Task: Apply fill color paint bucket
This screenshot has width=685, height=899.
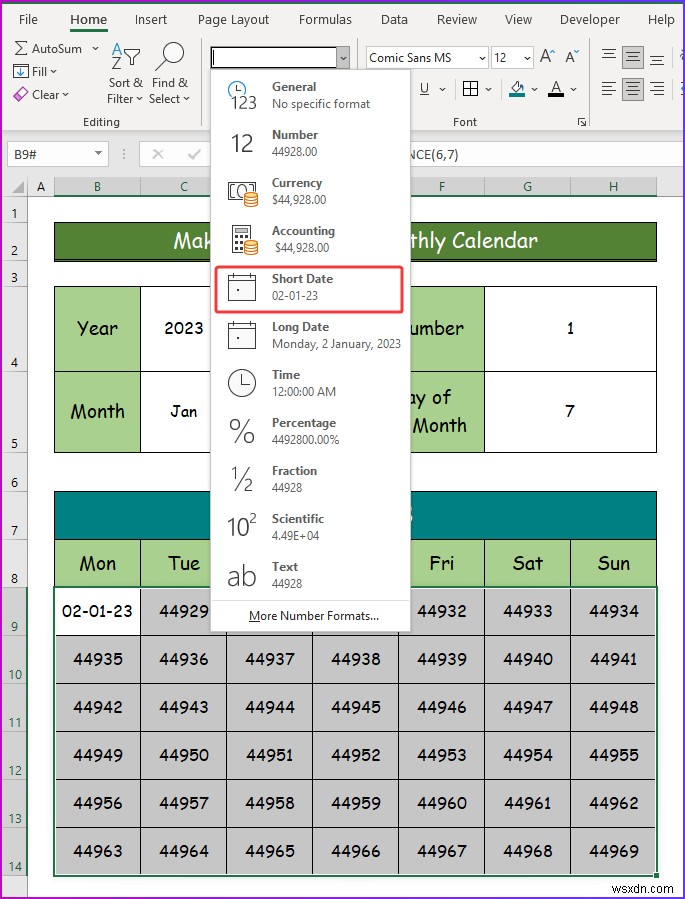Action: [x=517, y=89]
